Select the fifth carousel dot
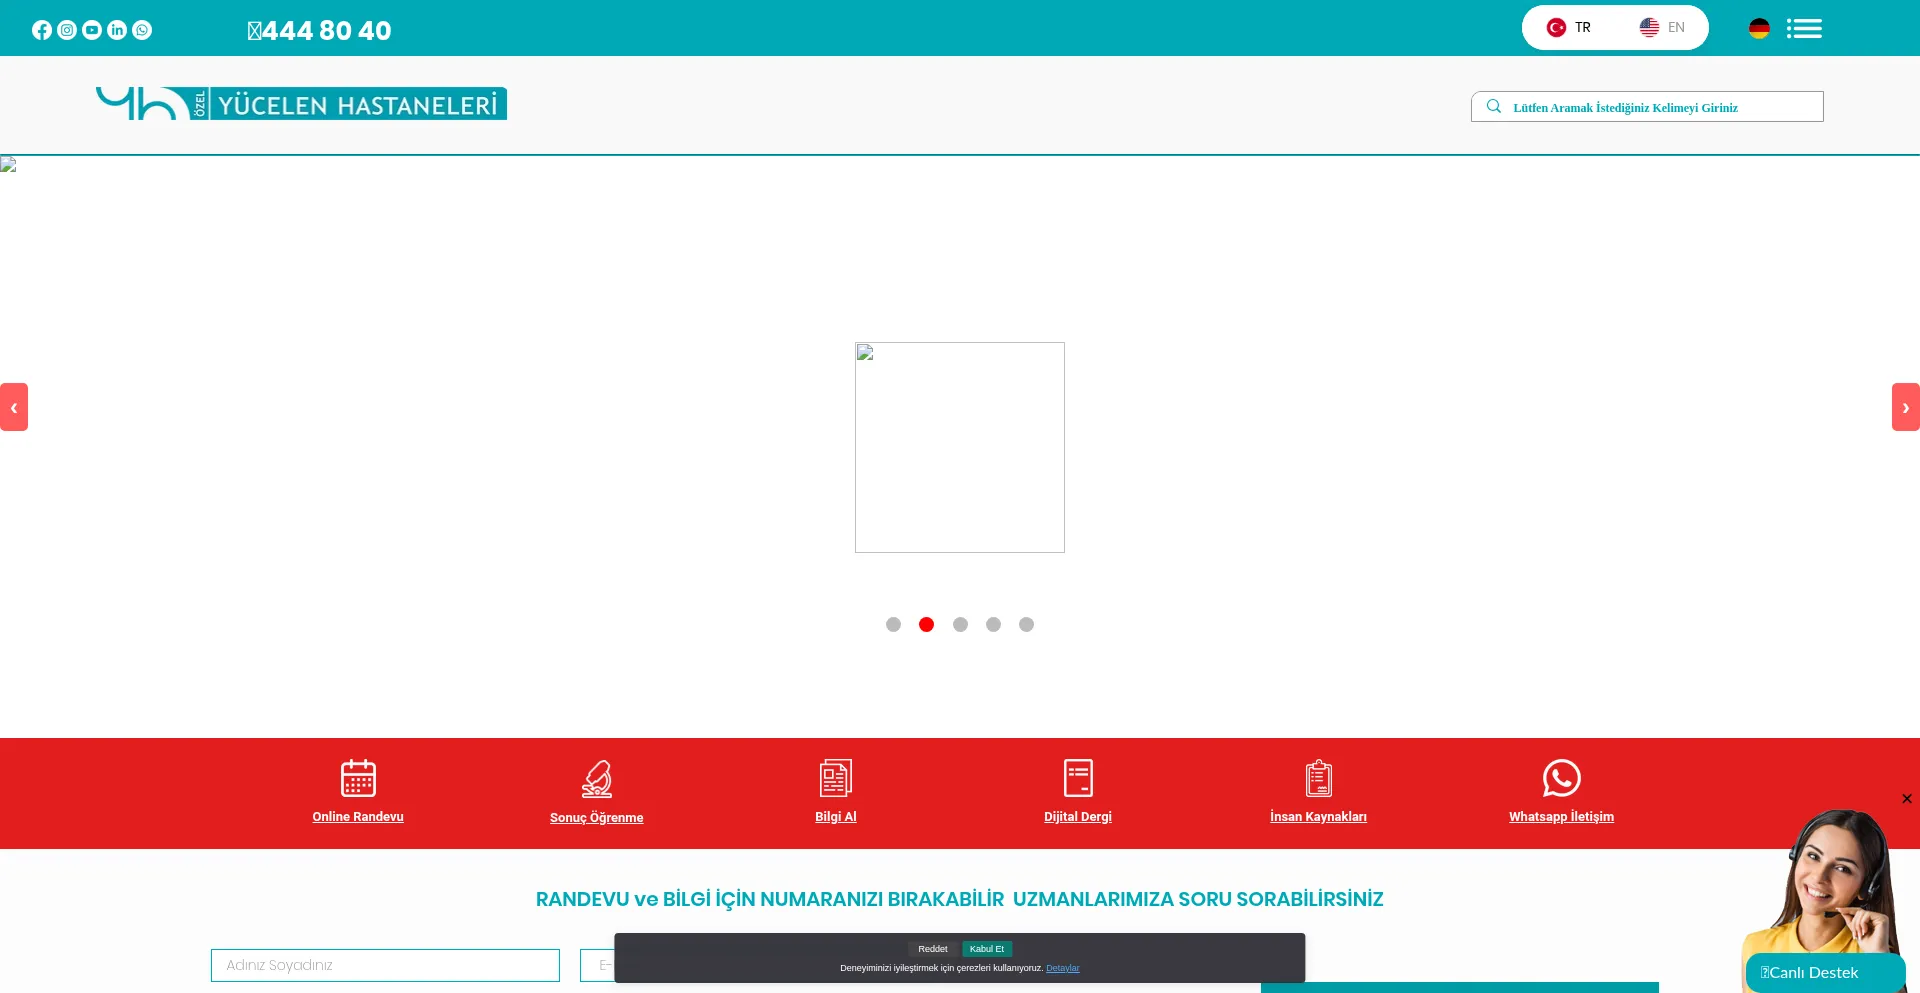The image size is (1920, 993). (x=1026, y=625)
